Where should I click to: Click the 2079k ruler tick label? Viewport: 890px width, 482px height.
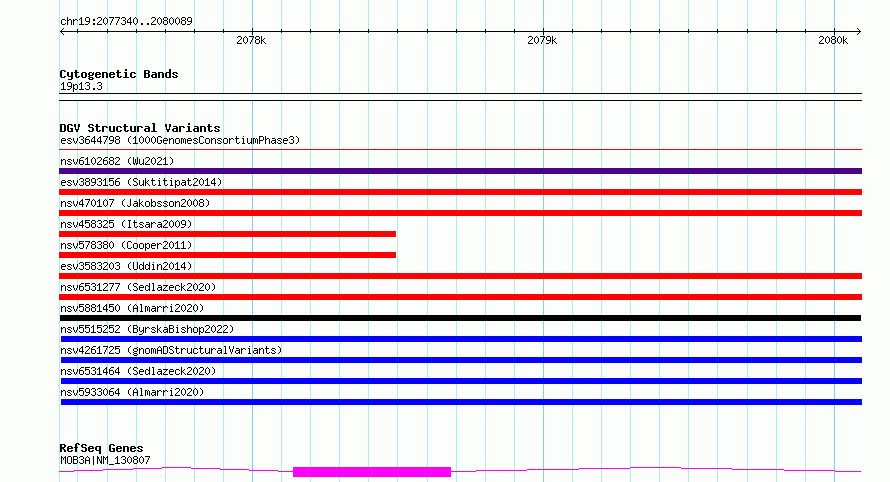point(542,40)
